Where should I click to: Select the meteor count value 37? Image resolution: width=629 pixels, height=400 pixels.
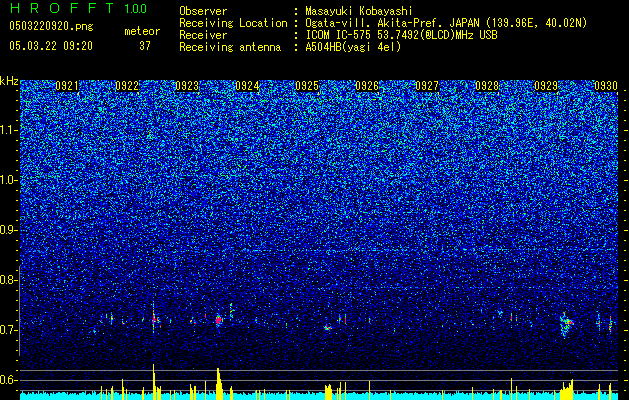(145, 46)
